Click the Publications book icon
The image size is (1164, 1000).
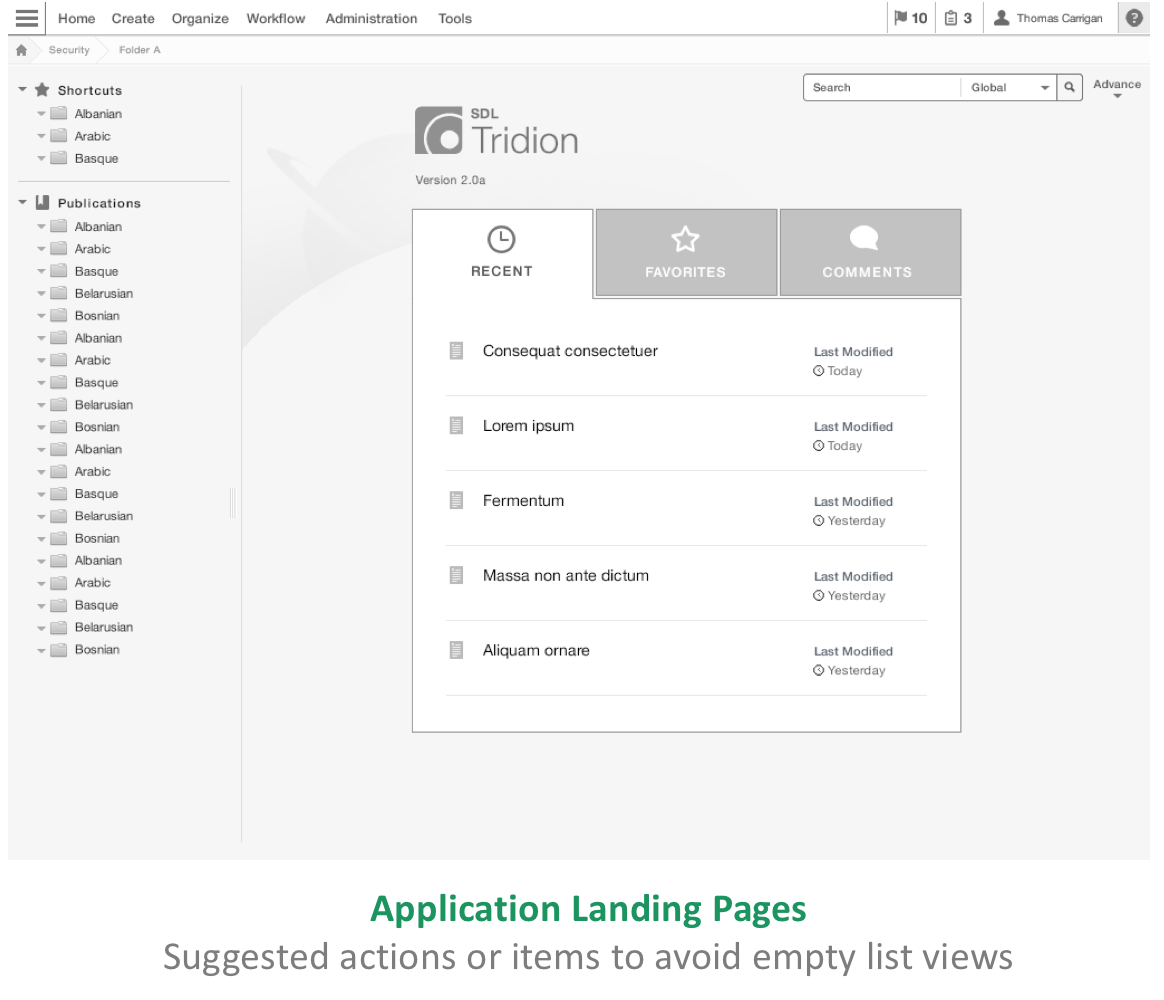(x=42, y=203)
